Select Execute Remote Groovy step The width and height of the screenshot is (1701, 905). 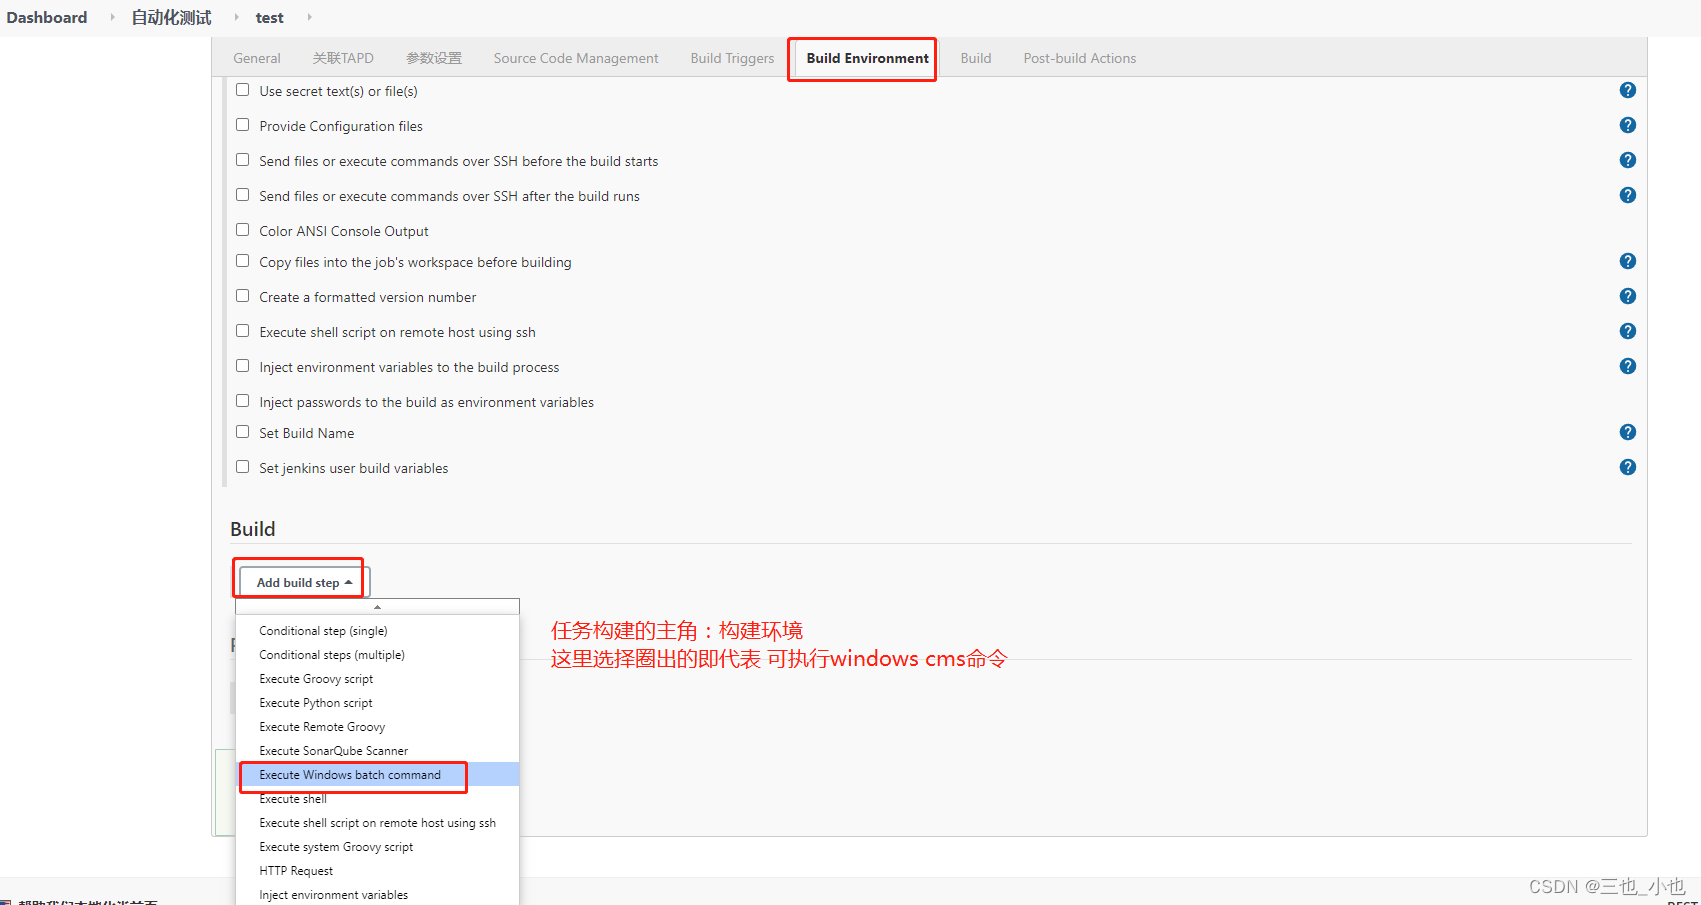[377, 727]
